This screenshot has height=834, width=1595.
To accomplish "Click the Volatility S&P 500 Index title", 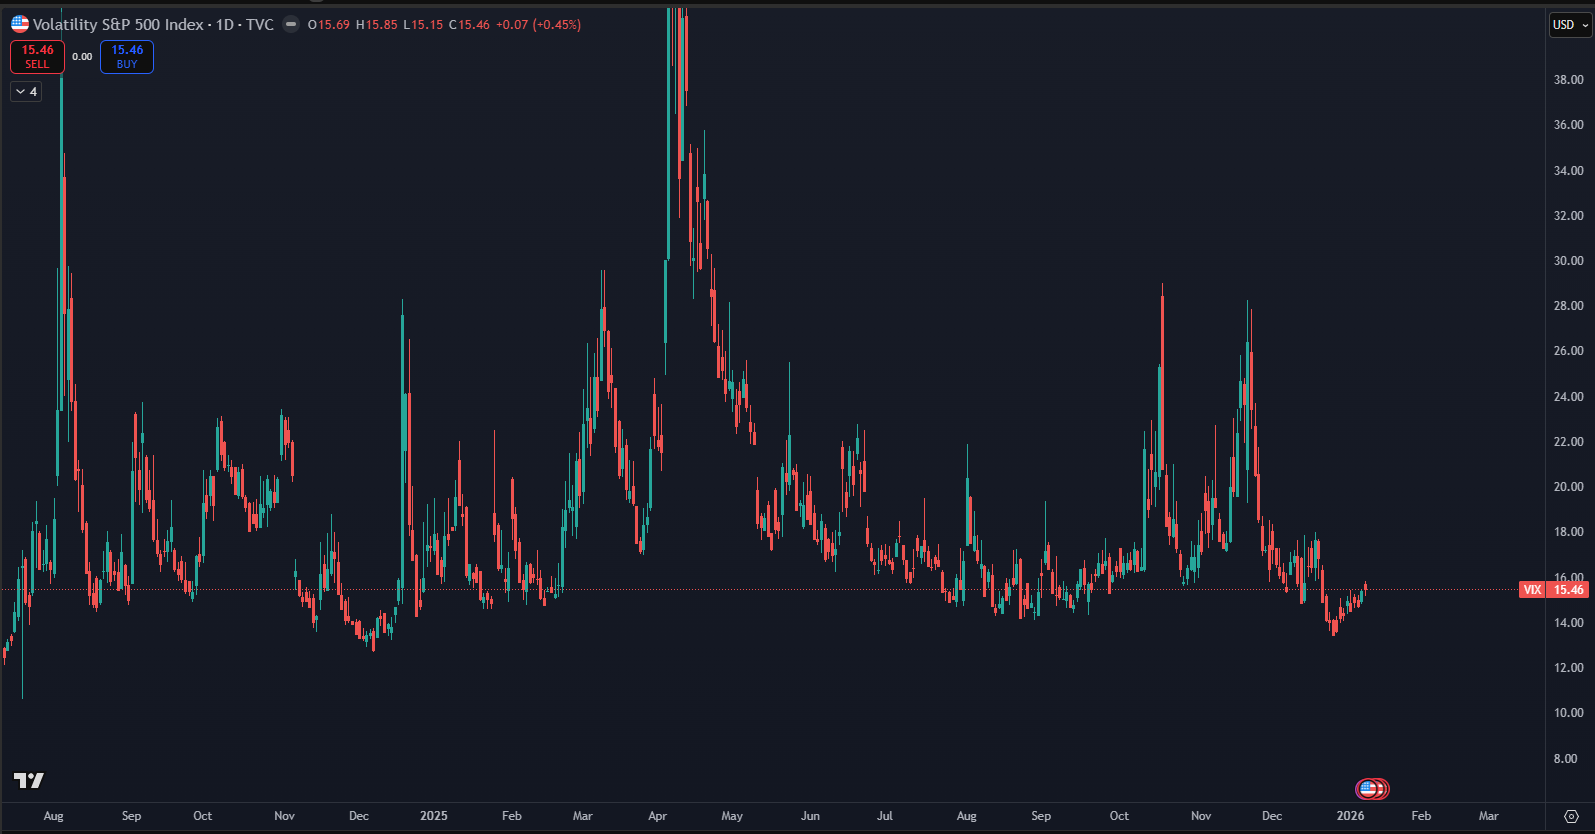I will click(x=118, y=24).
